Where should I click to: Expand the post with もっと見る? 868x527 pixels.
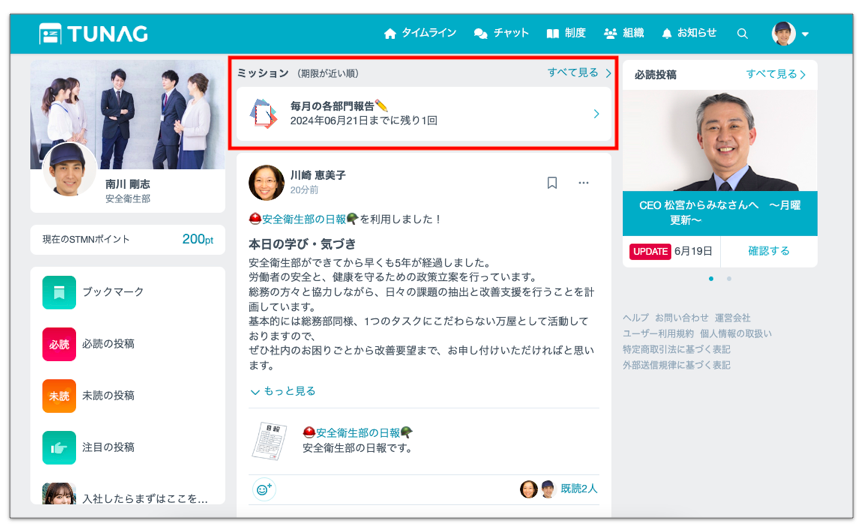(283, 391)
